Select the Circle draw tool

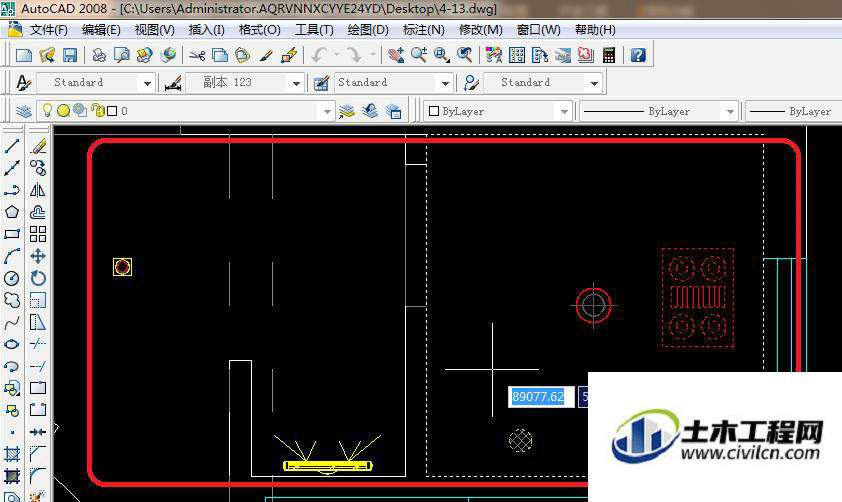[12, 278]
